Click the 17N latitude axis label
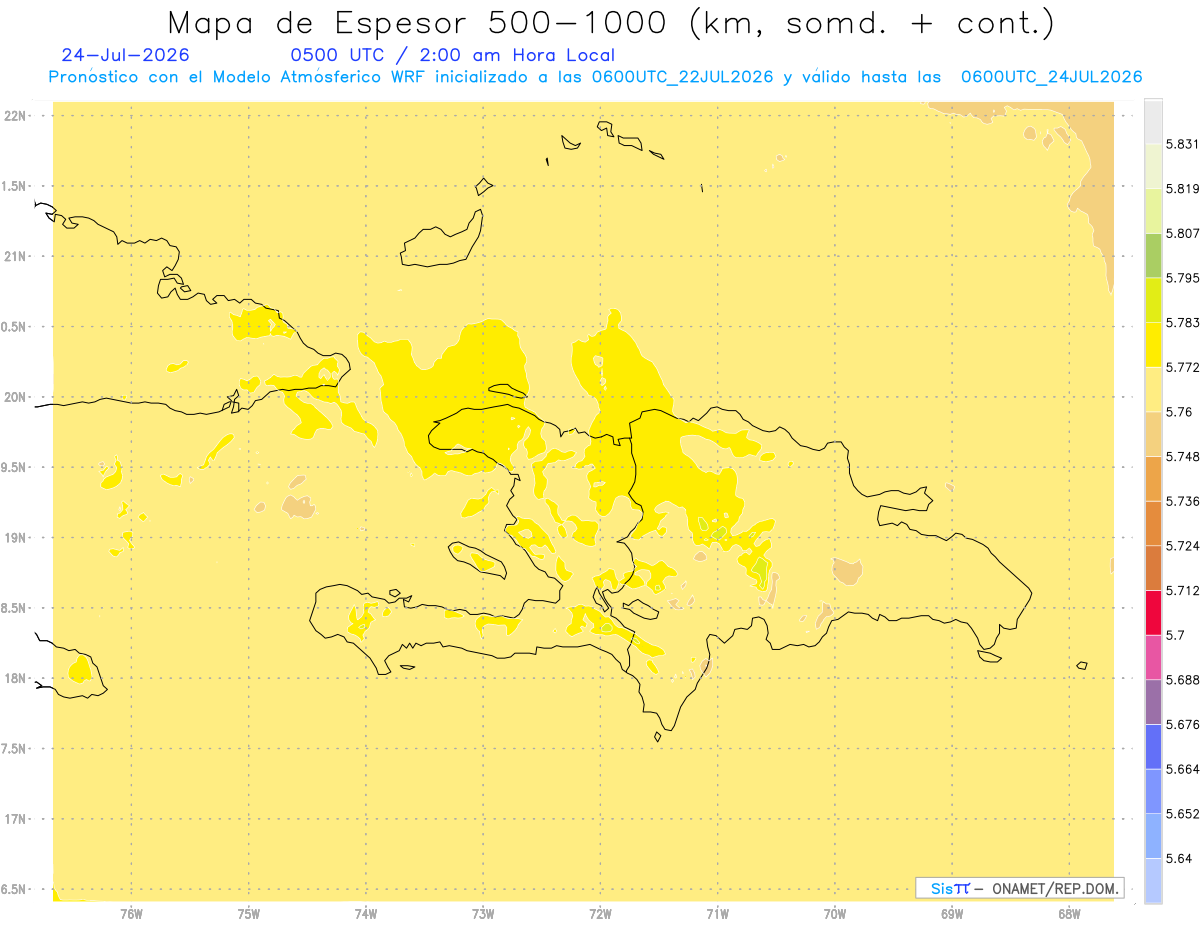1200x927 pixels. point(17,820)
